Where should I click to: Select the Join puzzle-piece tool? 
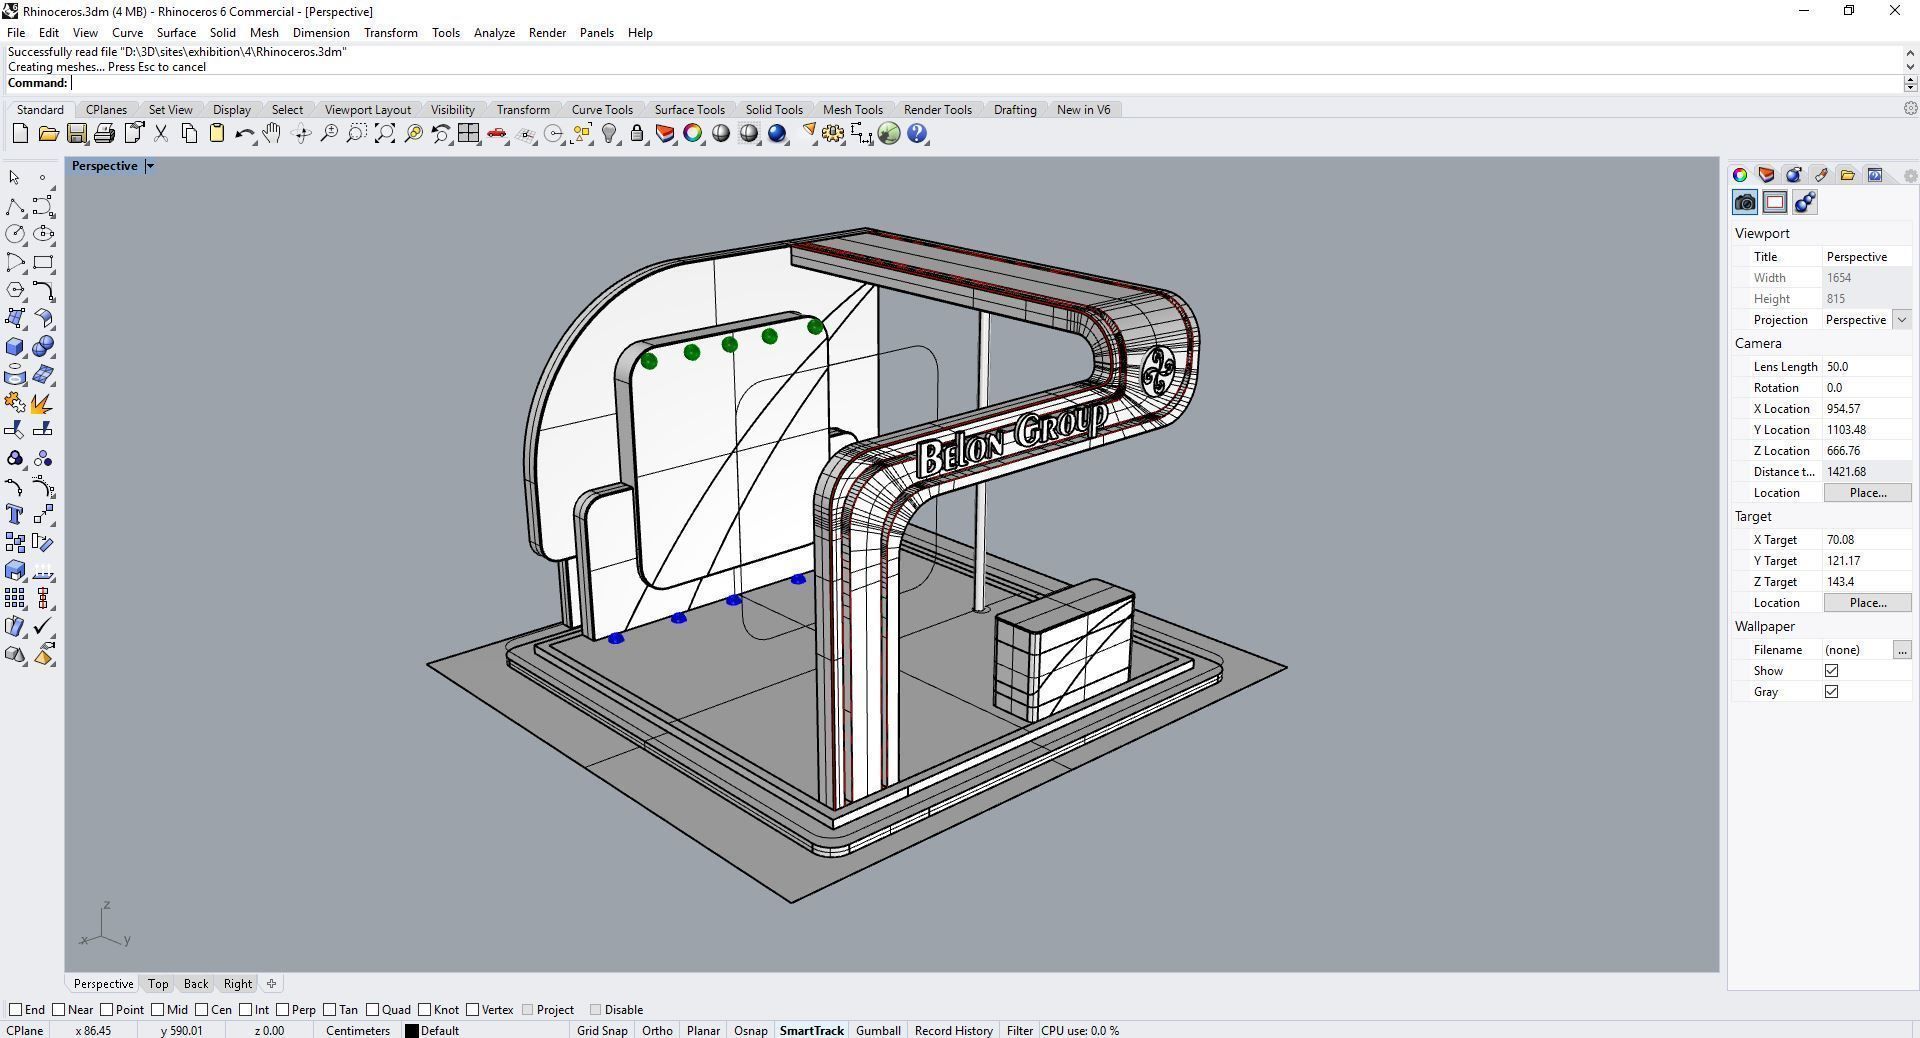click(15, 403)
